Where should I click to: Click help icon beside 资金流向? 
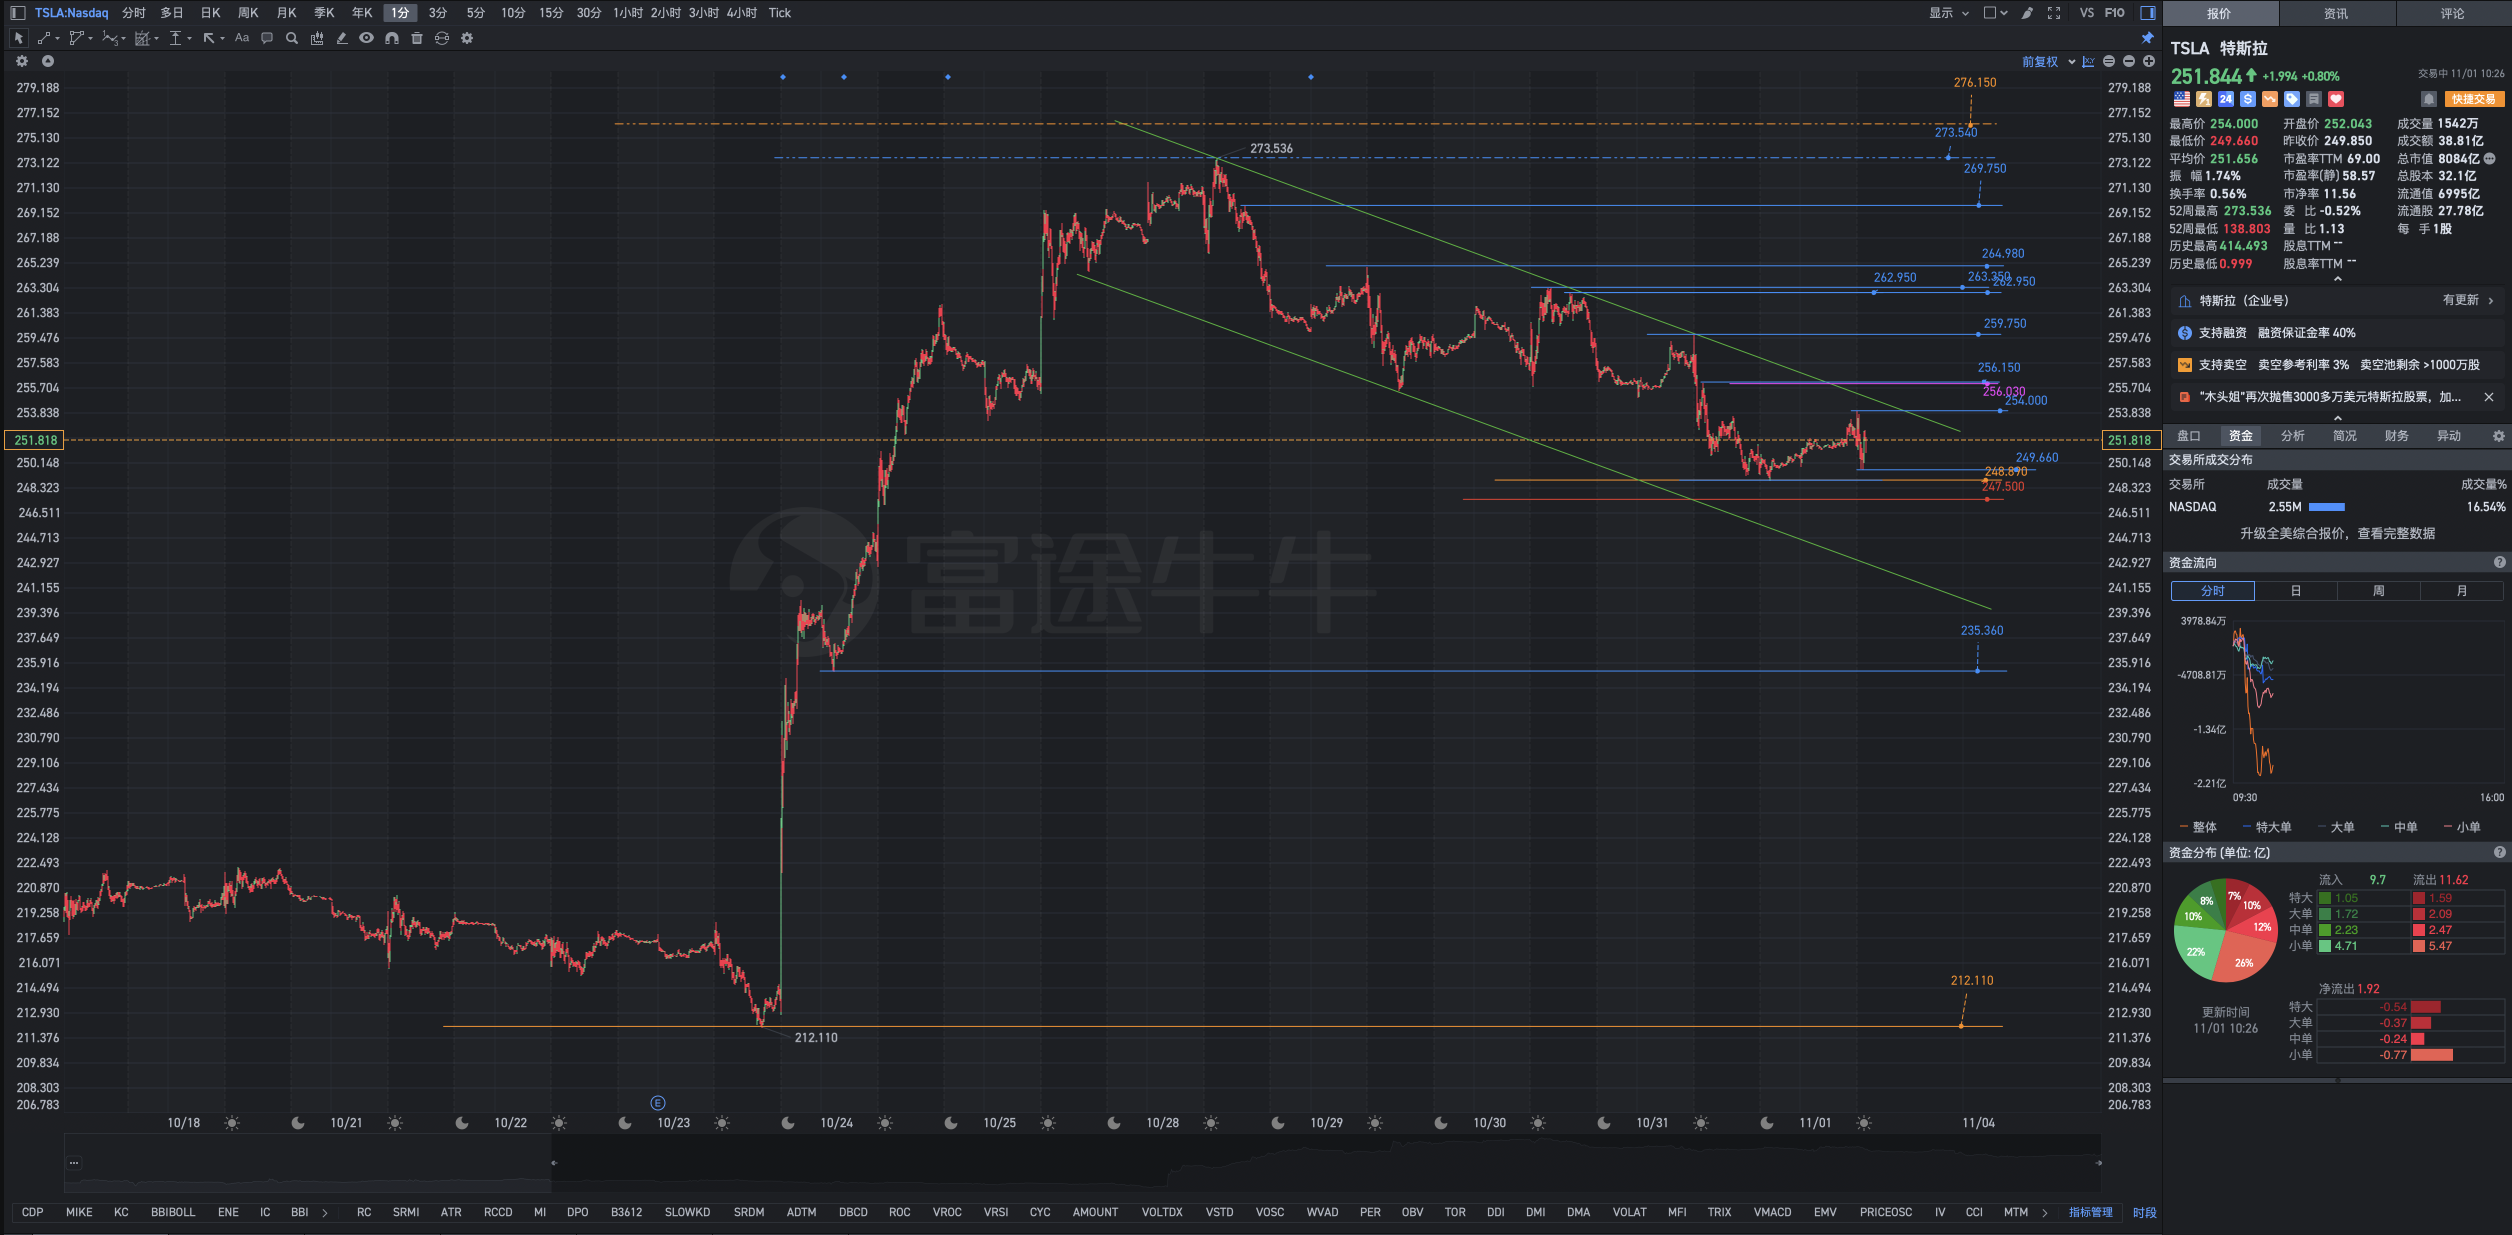point(2500,562)
